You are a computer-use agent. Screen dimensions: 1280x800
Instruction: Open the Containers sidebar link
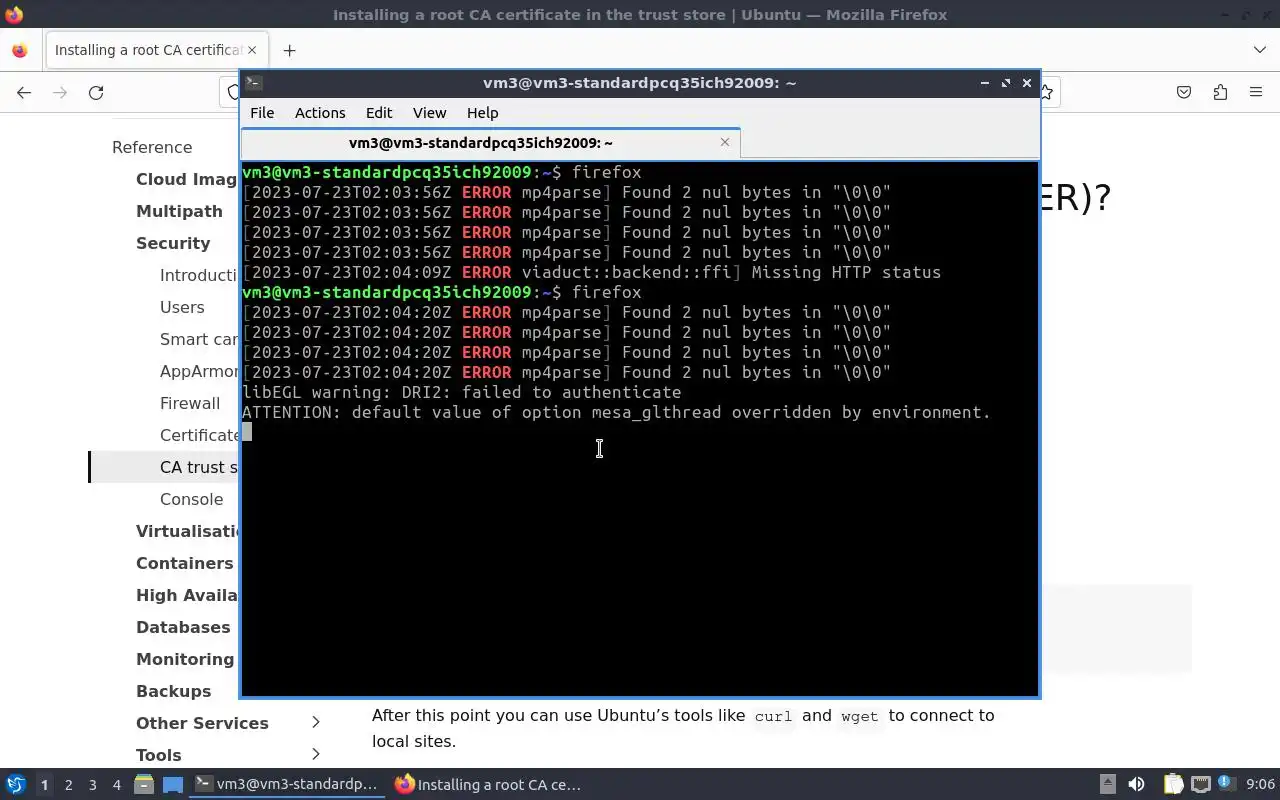185,563
